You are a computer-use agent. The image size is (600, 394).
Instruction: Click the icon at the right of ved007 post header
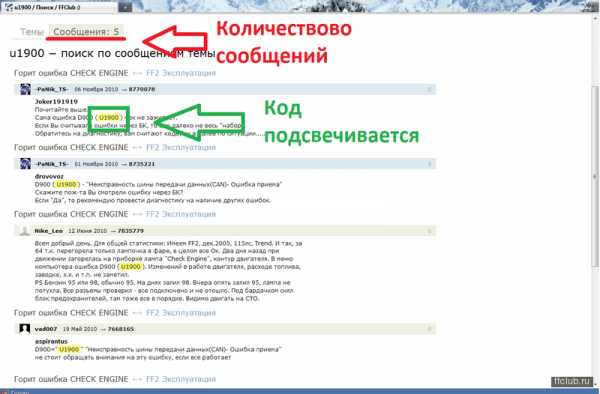click(429, 329)
